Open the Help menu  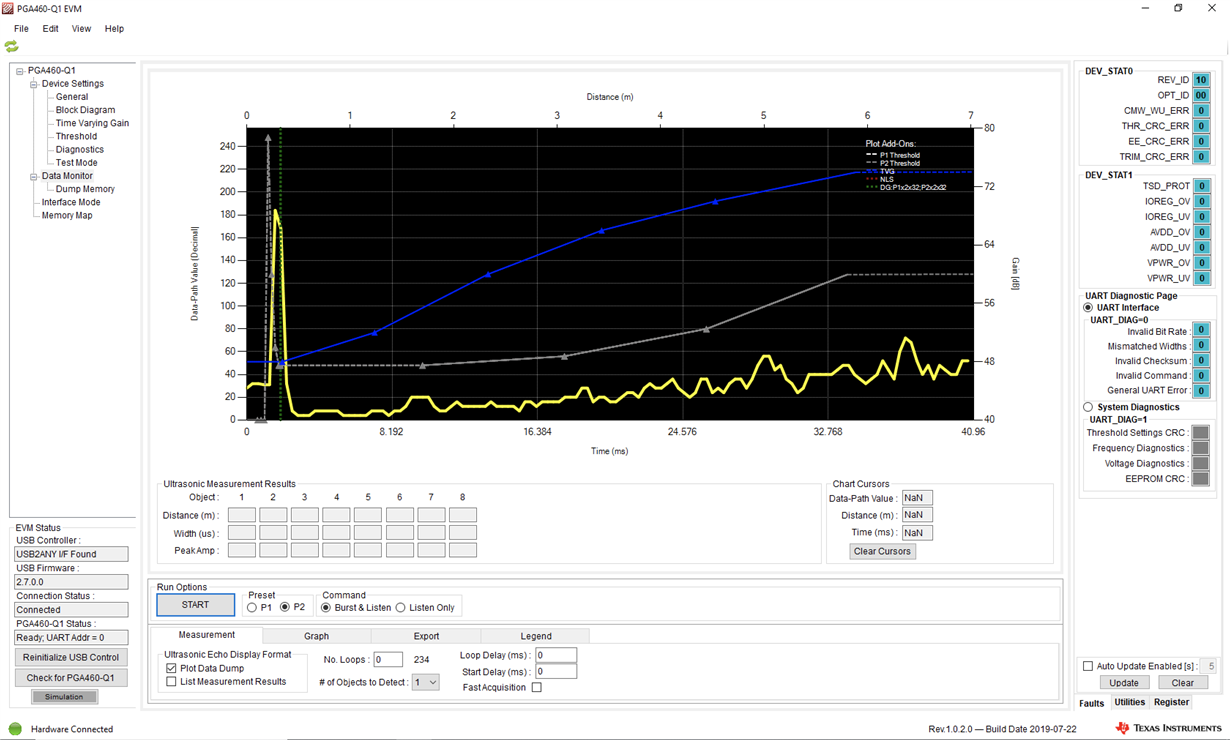click(115, 29)
